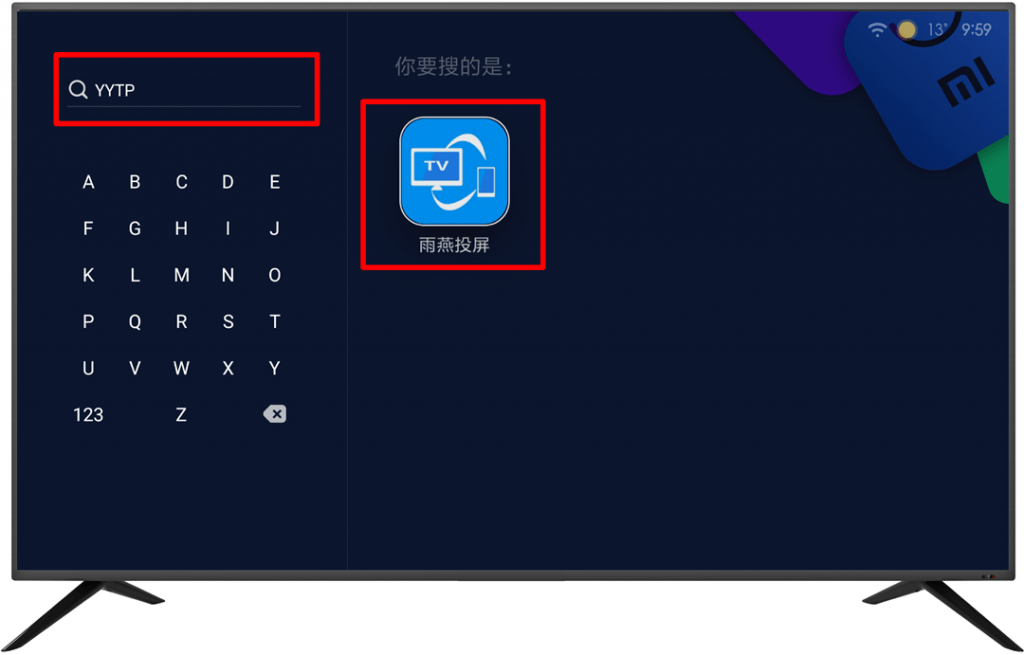Switch keyboard to 123 numbers

88,415
